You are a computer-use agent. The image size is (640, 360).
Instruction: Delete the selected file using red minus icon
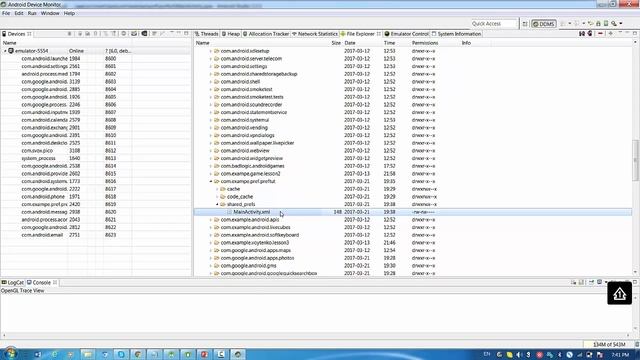[600, 34]
